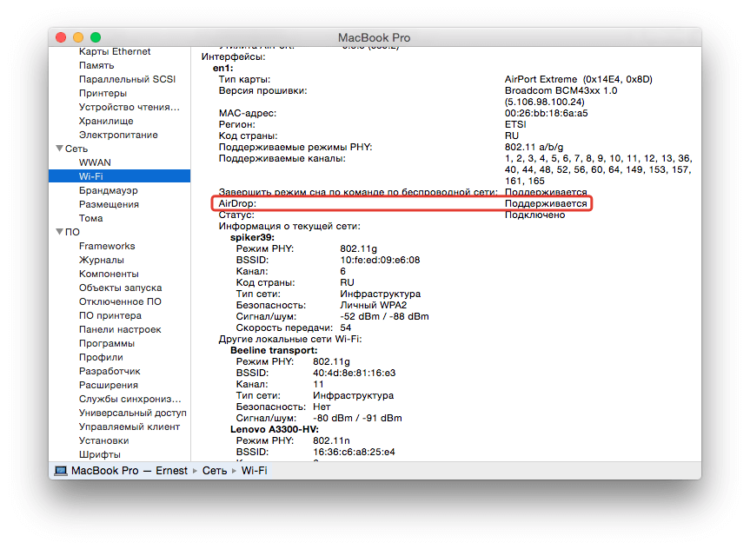Open Универсальный доступ entry

tap(132, 412)
